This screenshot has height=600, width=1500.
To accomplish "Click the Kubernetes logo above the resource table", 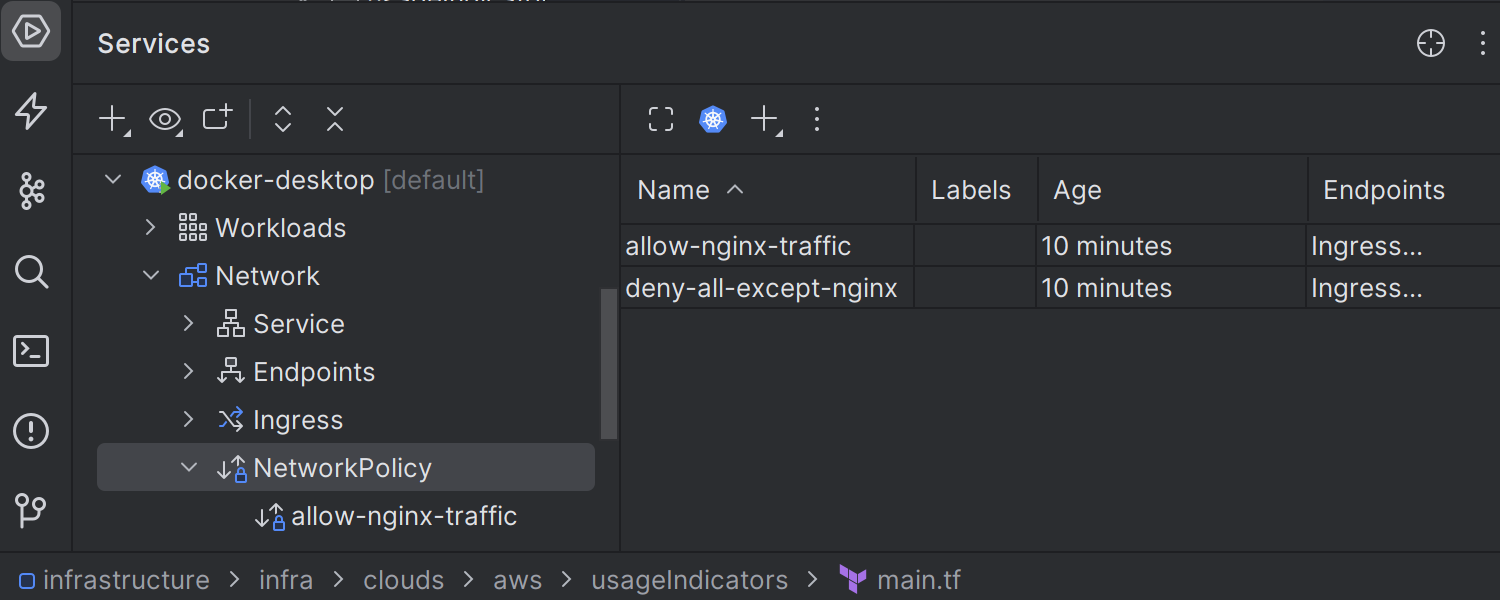I will coord(712,119).
